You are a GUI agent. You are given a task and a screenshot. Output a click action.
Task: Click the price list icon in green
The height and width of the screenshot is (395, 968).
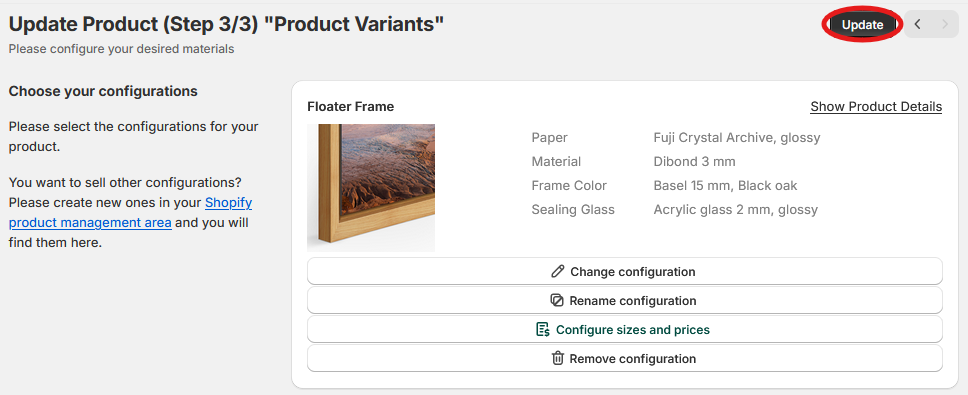point(543,330)
